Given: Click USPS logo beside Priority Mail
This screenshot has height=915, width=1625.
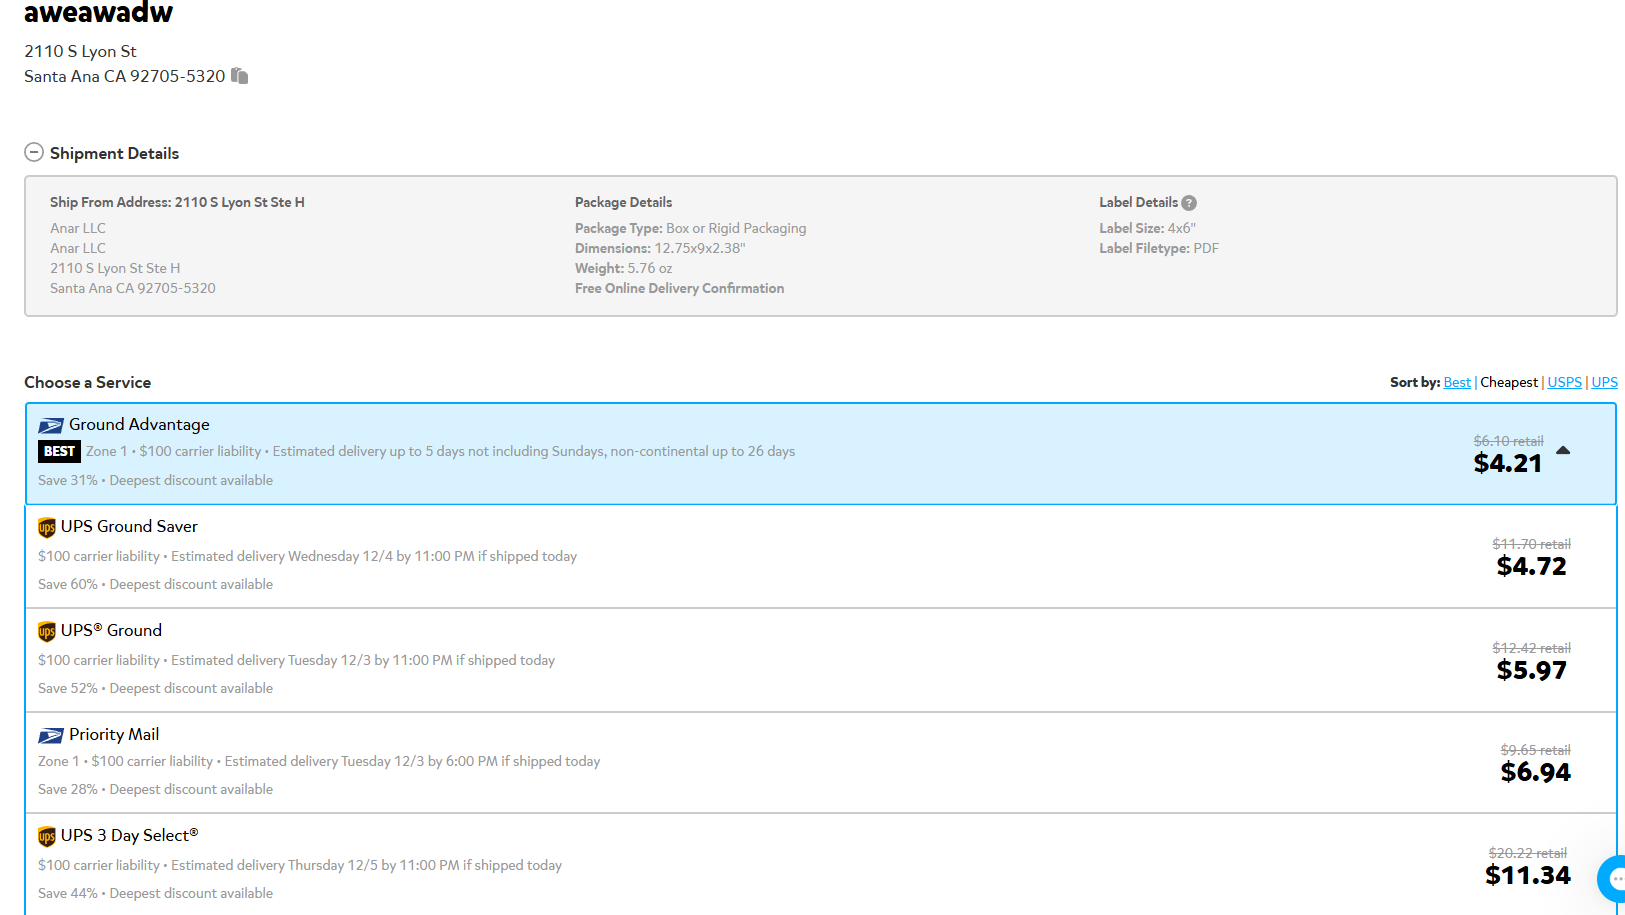Looking at the screenshot, I should click(x=51, y=736).
